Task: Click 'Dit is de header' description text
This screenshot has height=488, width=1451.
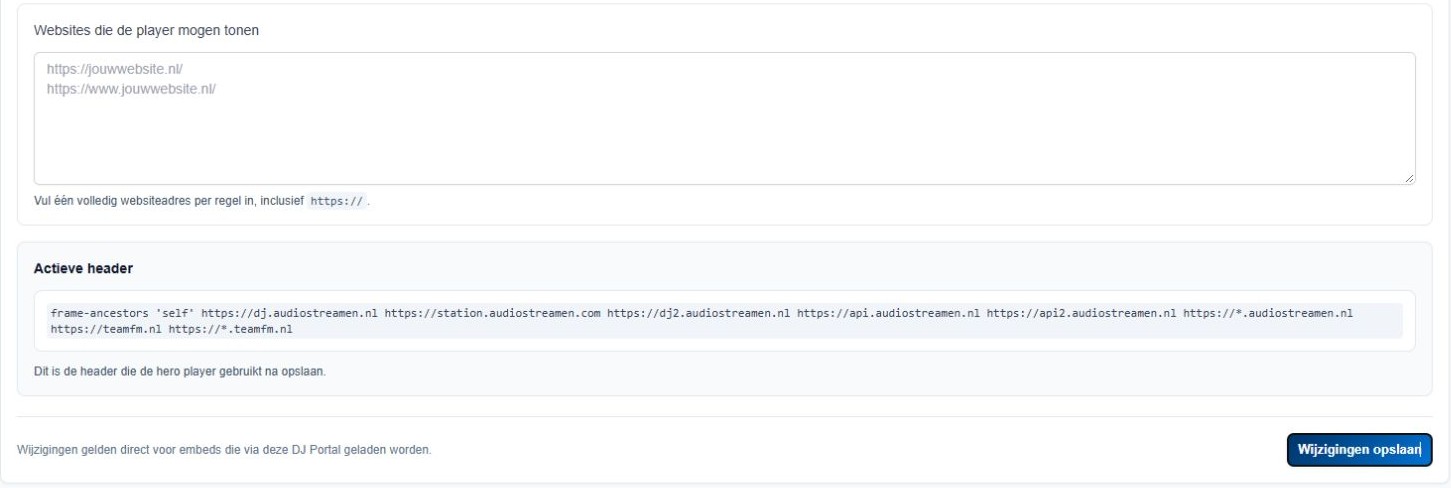Action: [x=180, y=372]
